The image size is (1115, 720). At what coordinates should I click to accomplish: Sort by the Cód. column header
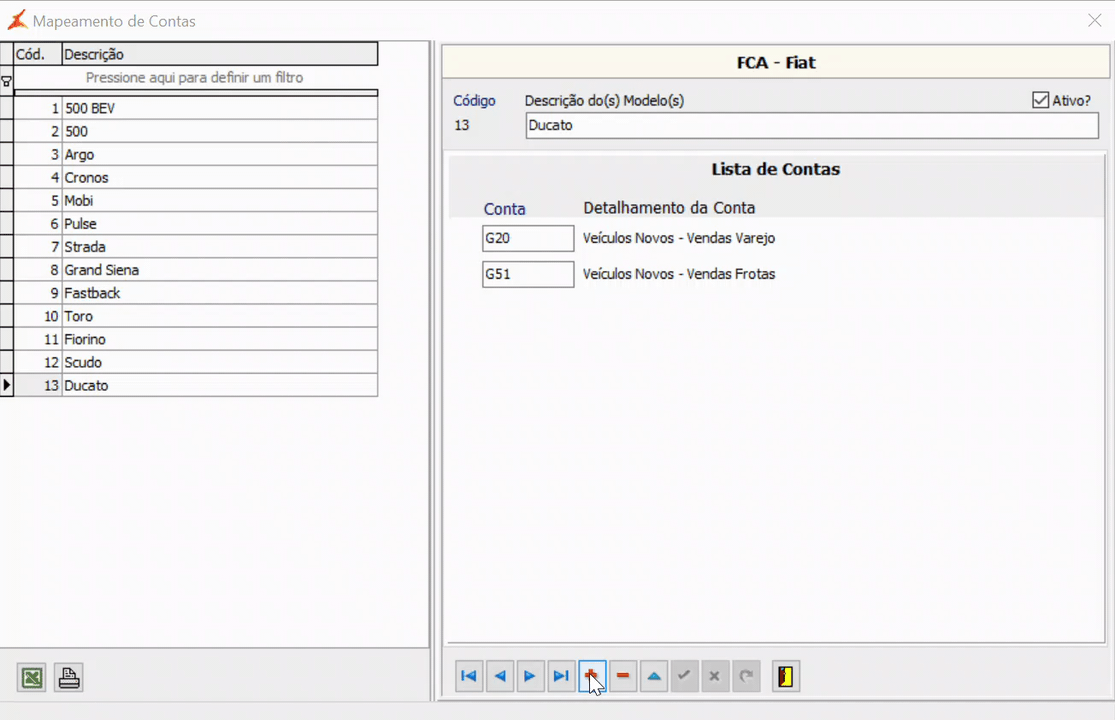pos(38,54)
